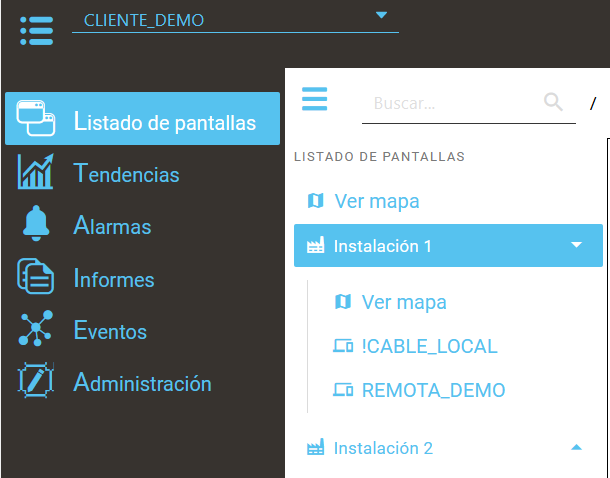The image size is (610, 478).
Task: Open the top-level Ver mapa link
Action: pos(376,201)
